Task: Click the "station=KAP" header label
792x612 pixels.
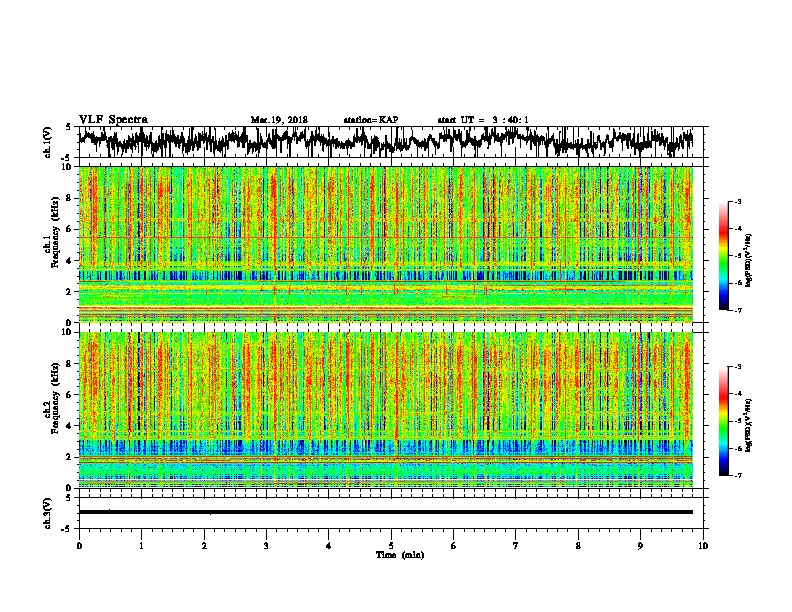Action: pos(370,120)
